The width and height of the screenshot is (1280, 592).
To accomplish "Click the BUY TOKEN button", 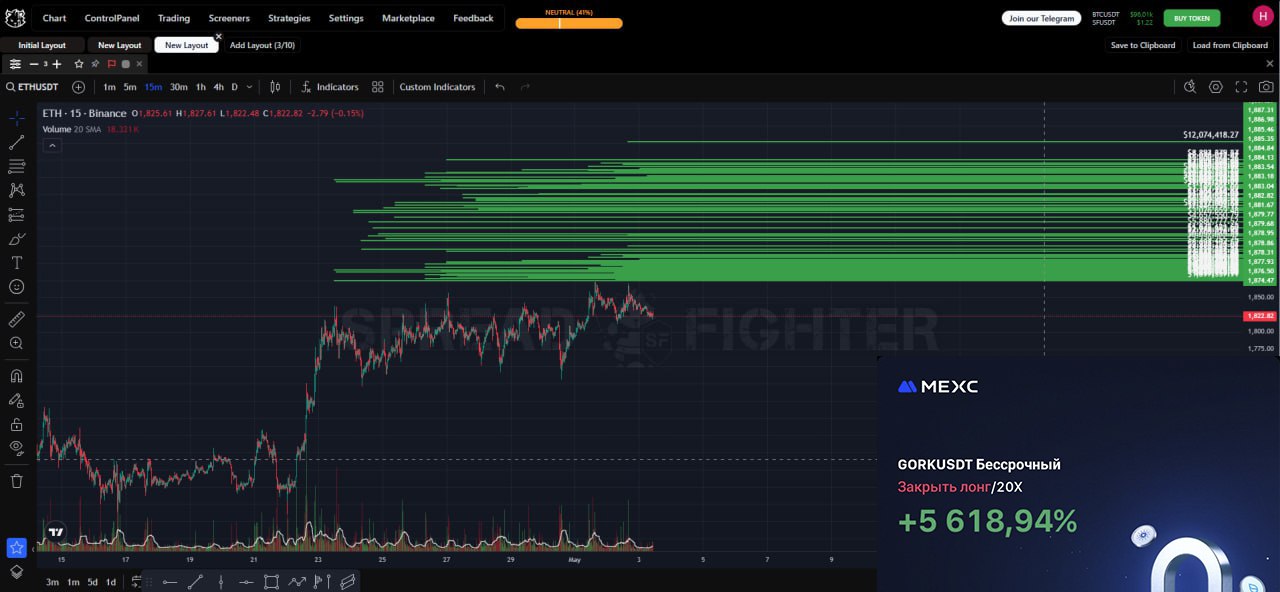I will (1191, 18).
